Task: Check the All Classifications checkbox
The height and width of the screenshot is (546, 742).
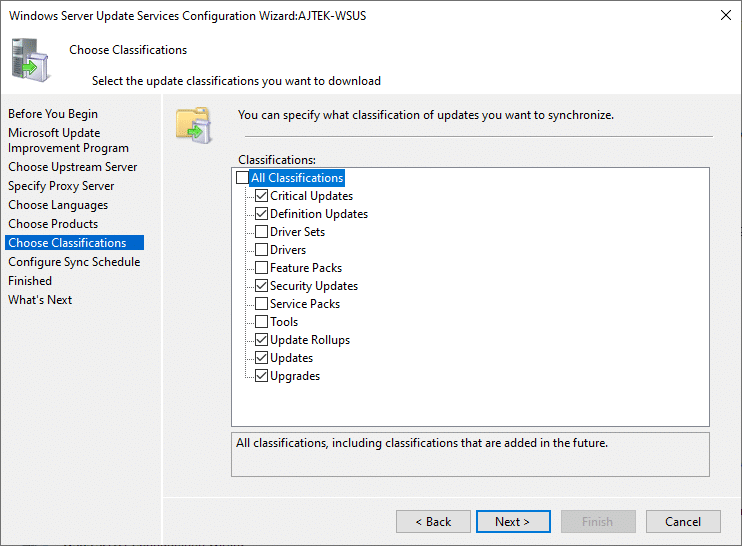Action: pos(242,178)
